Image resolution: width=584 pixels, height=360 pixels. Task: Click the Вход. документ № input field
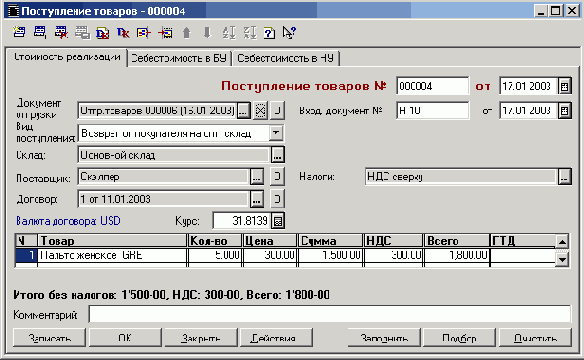click(x=432, y=111)
